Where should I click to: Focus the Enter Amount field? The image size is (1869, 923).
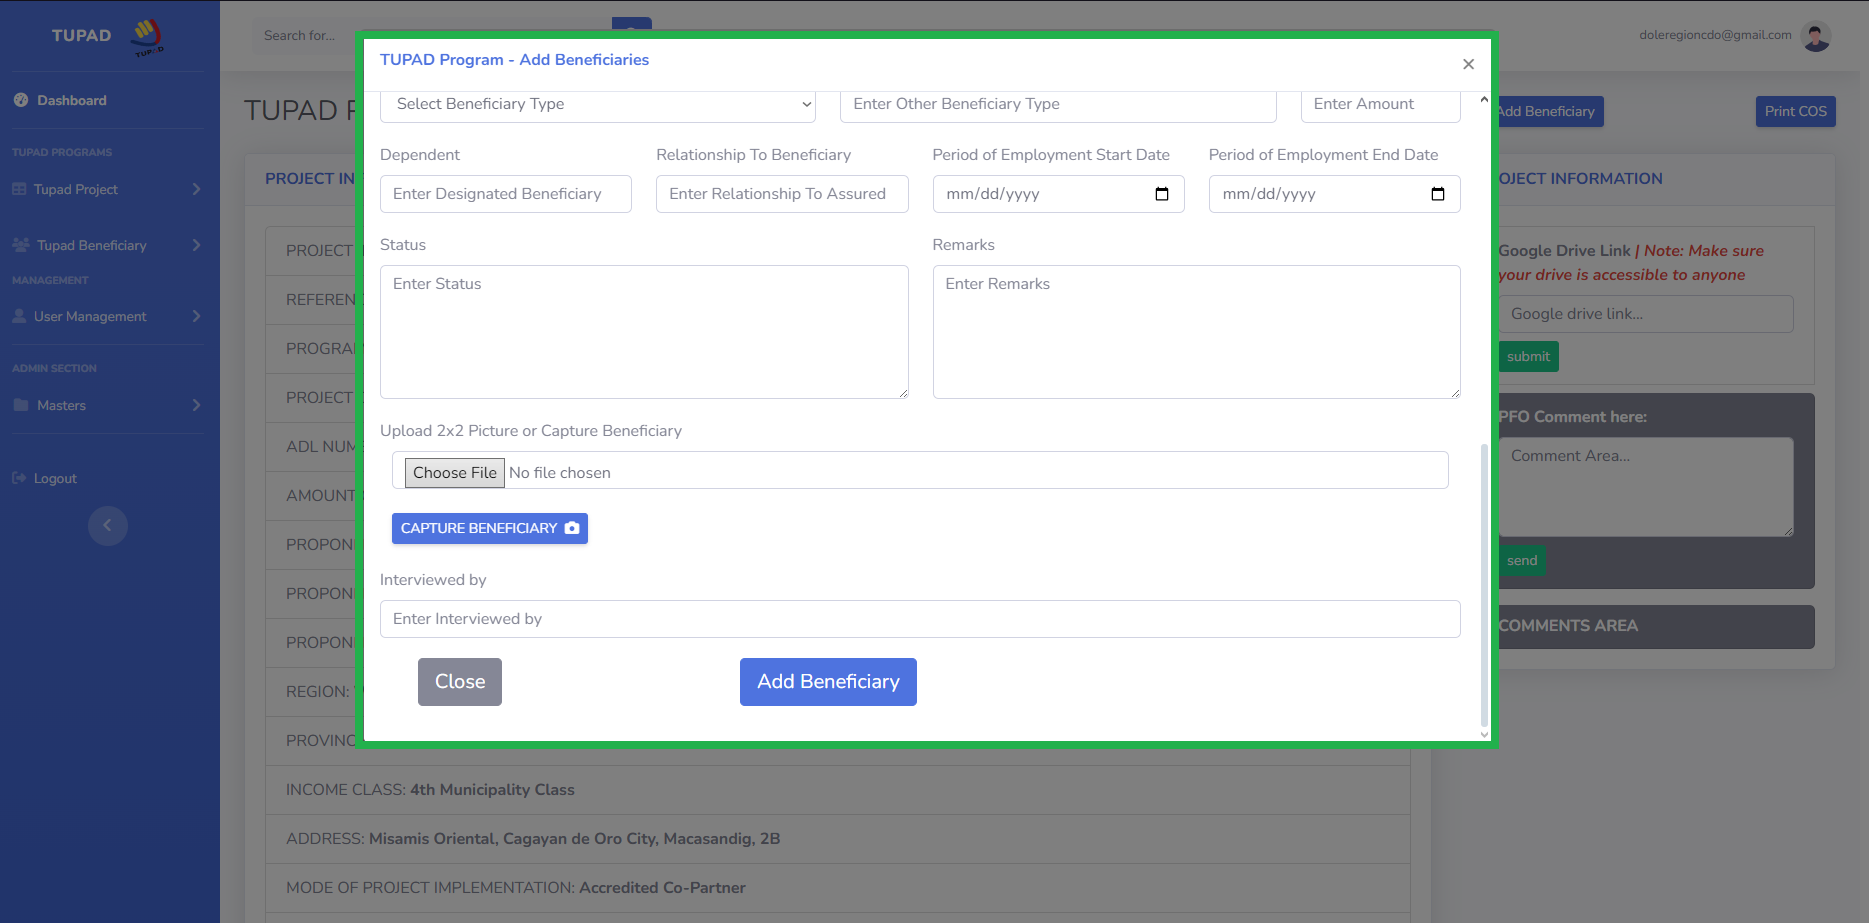(1380, 104)
